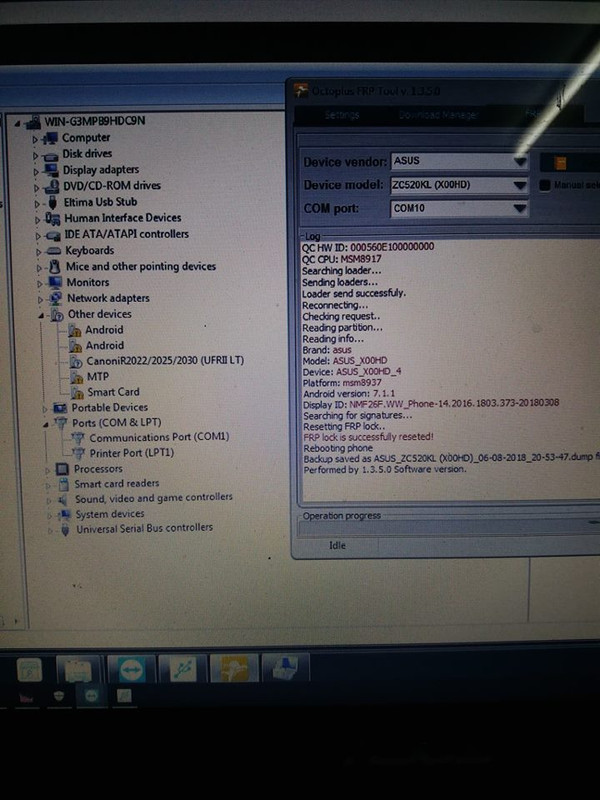Click the shield icon in the lower taskbar row

point(59,695)
